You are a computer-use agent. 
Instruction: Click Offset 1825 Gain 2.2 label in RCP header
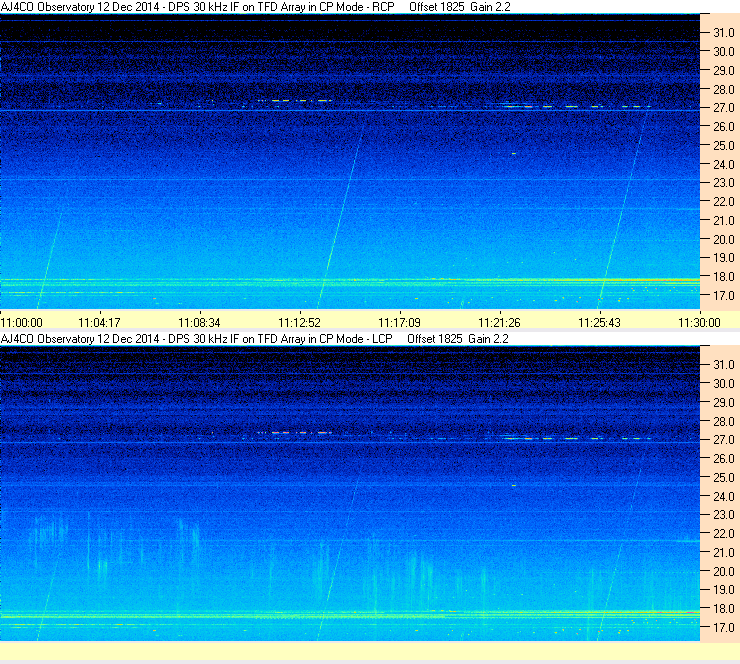[x=460, y=7]
